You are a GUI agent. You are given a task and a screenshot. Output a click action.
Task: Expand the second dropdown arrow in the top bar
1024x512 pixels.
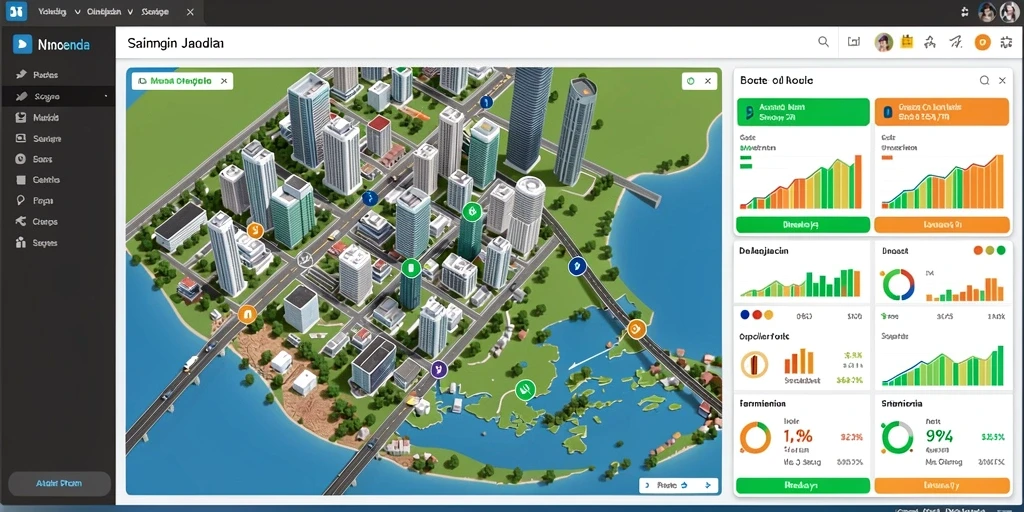[131, 12]
